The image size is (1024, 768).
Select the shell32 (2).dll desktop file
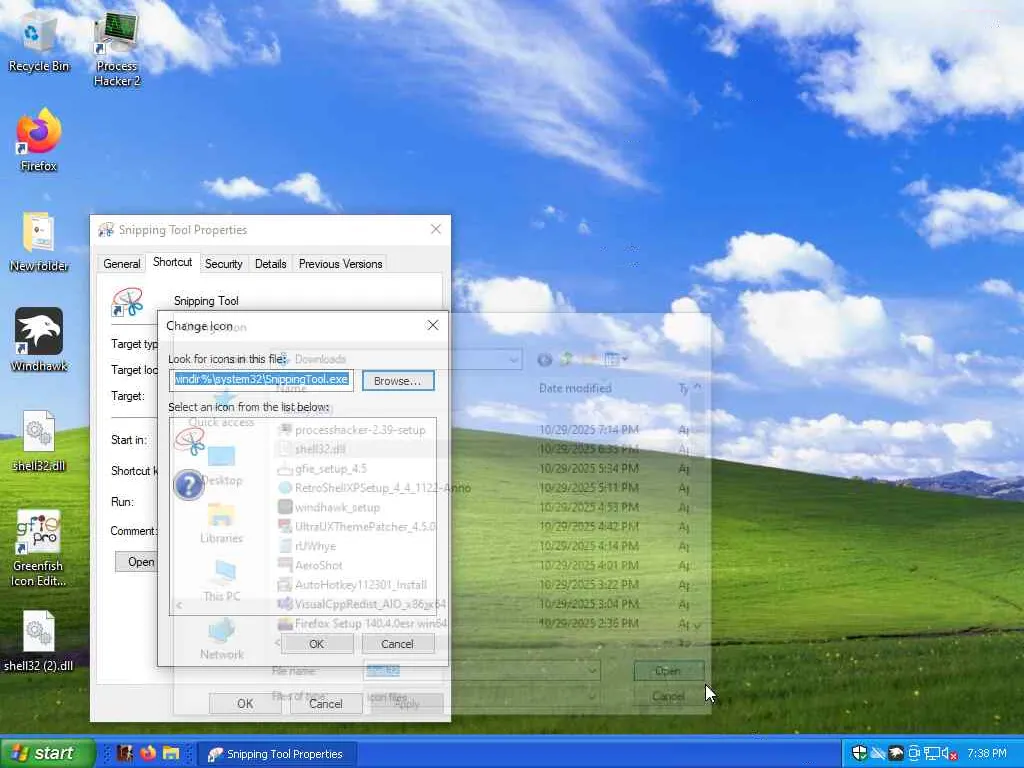(39, 641)
